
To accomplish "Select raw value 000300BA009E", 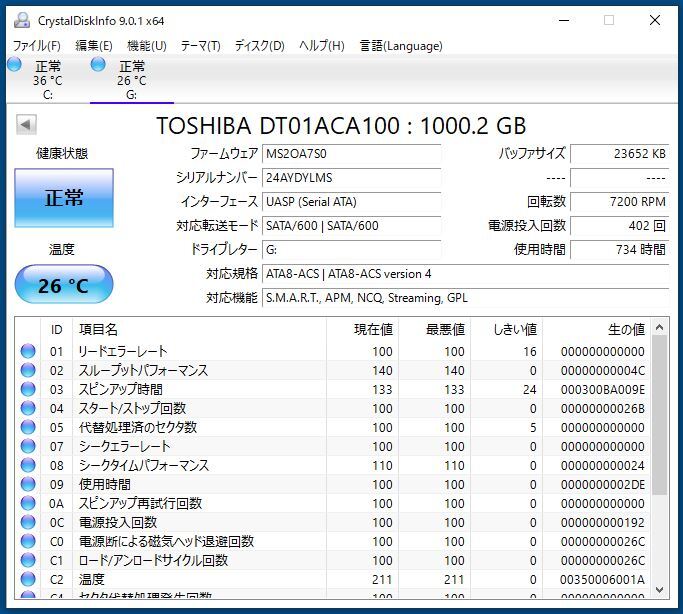I will [602, 389].
